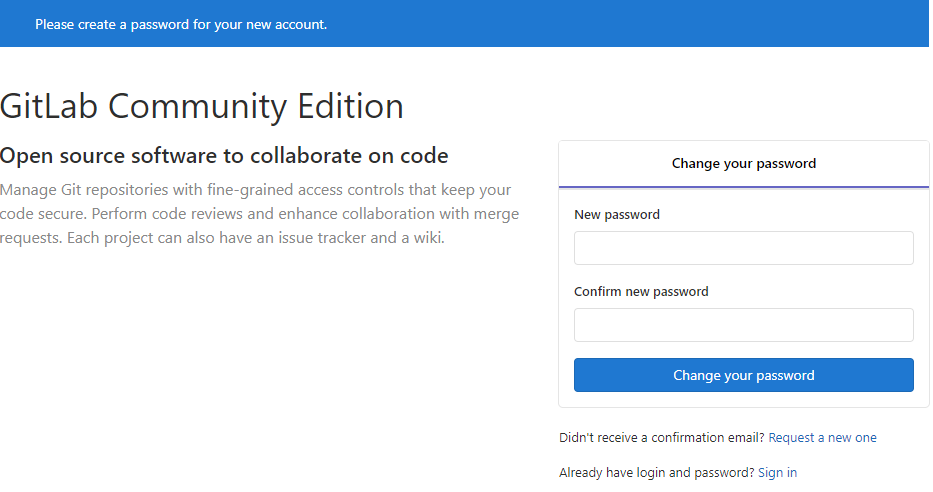Click the GitLab Community Edition heading
The image size is (933, 492).
[x=202, y=106]
